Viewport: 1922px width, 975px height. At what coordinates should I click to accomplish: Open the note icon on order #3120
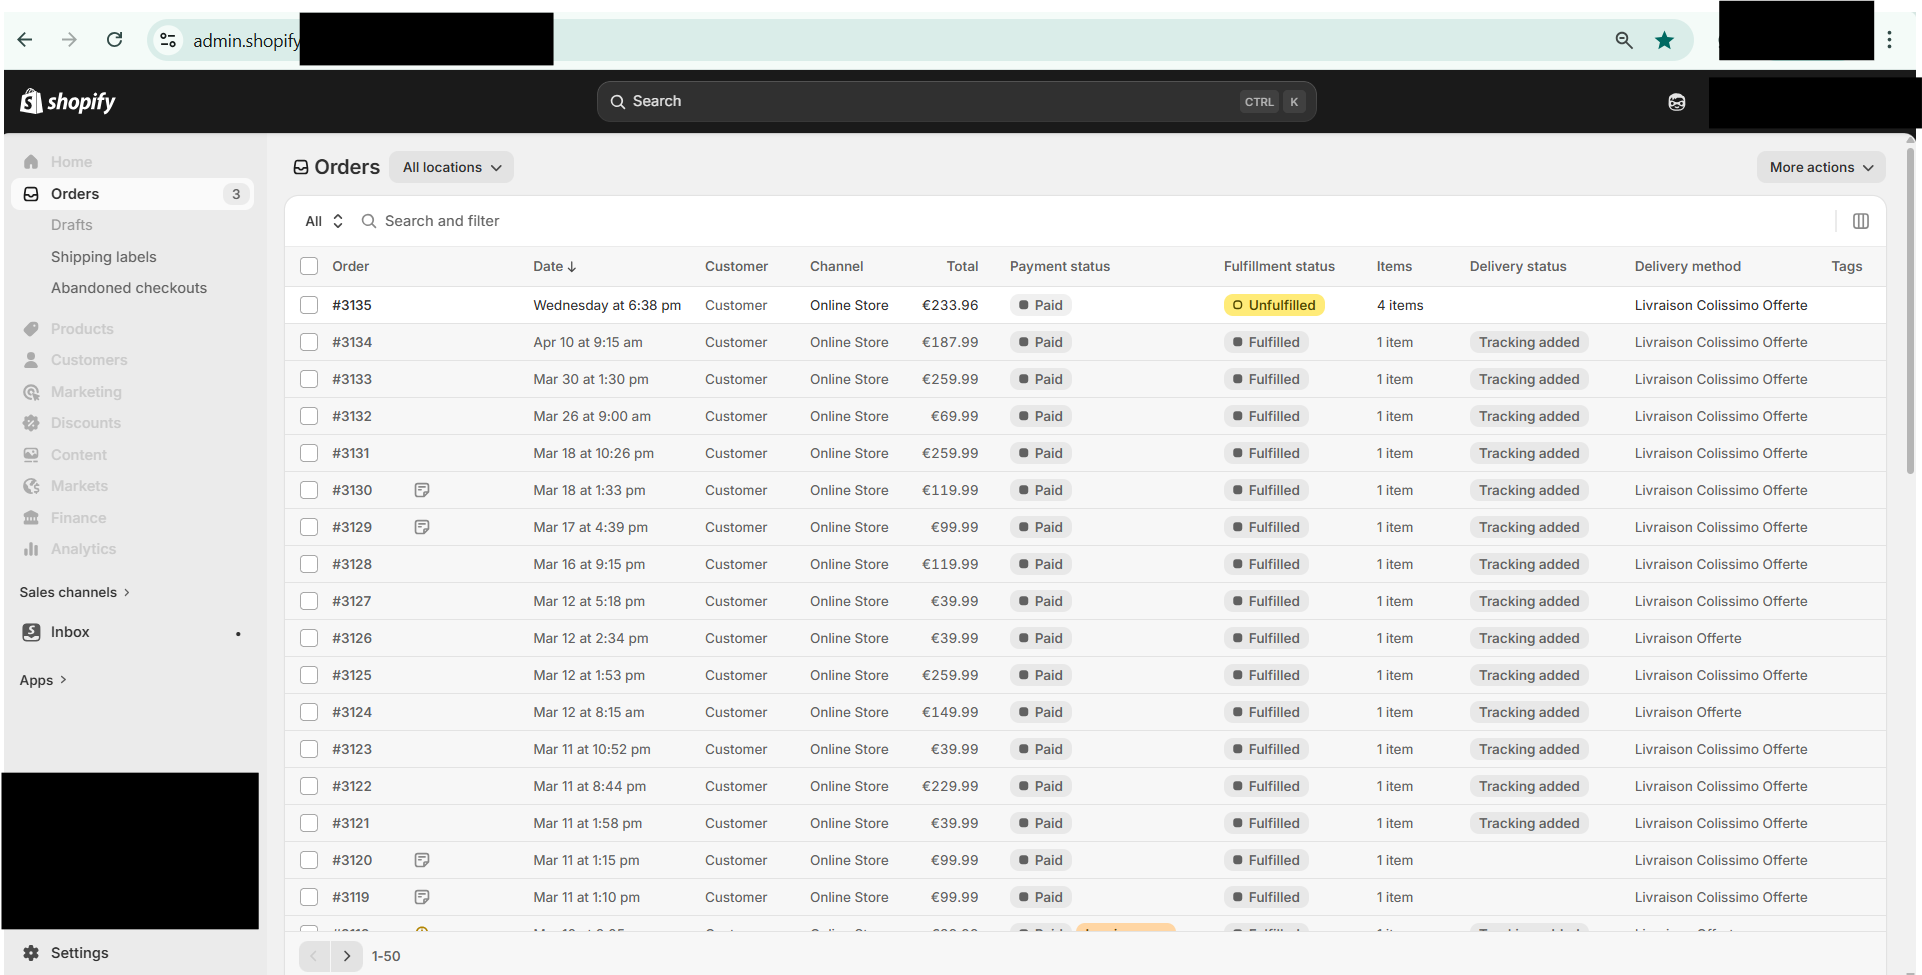coord(422,860)
